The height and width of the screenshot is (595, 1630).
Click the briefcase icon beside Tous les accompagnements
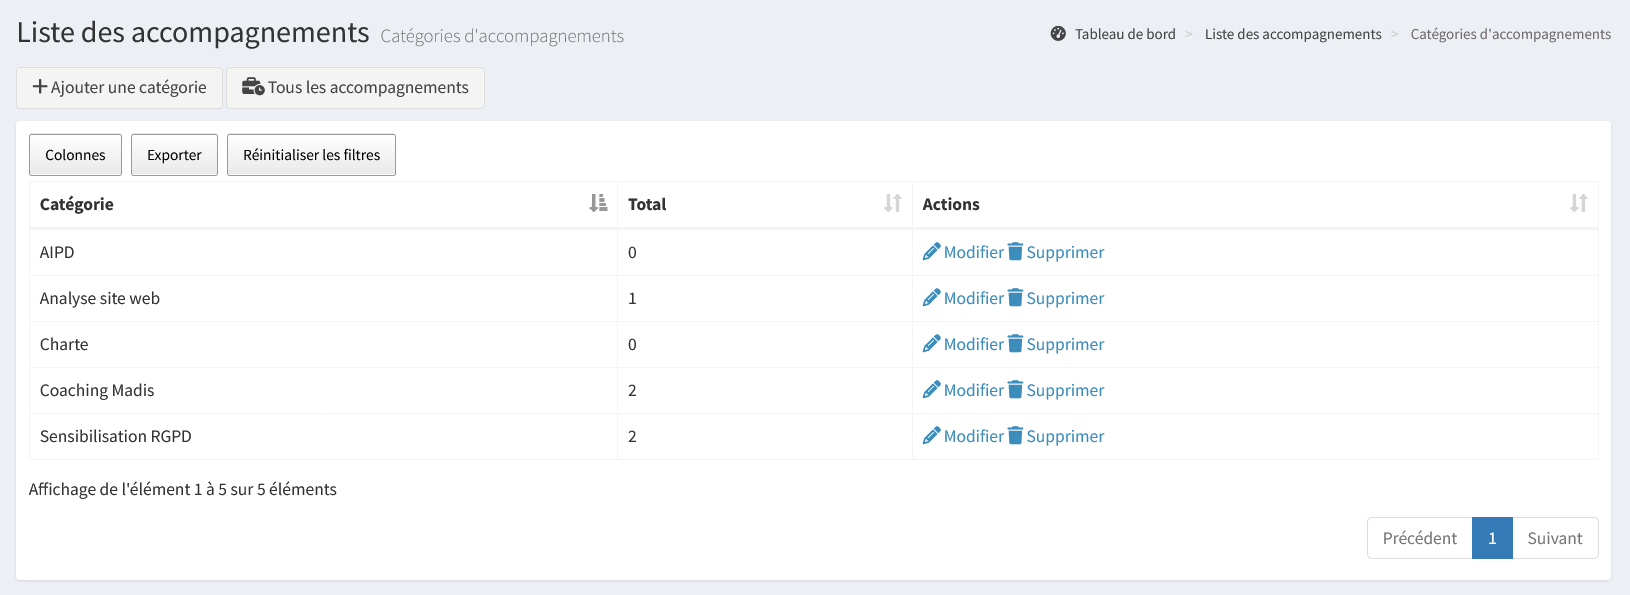253,87
